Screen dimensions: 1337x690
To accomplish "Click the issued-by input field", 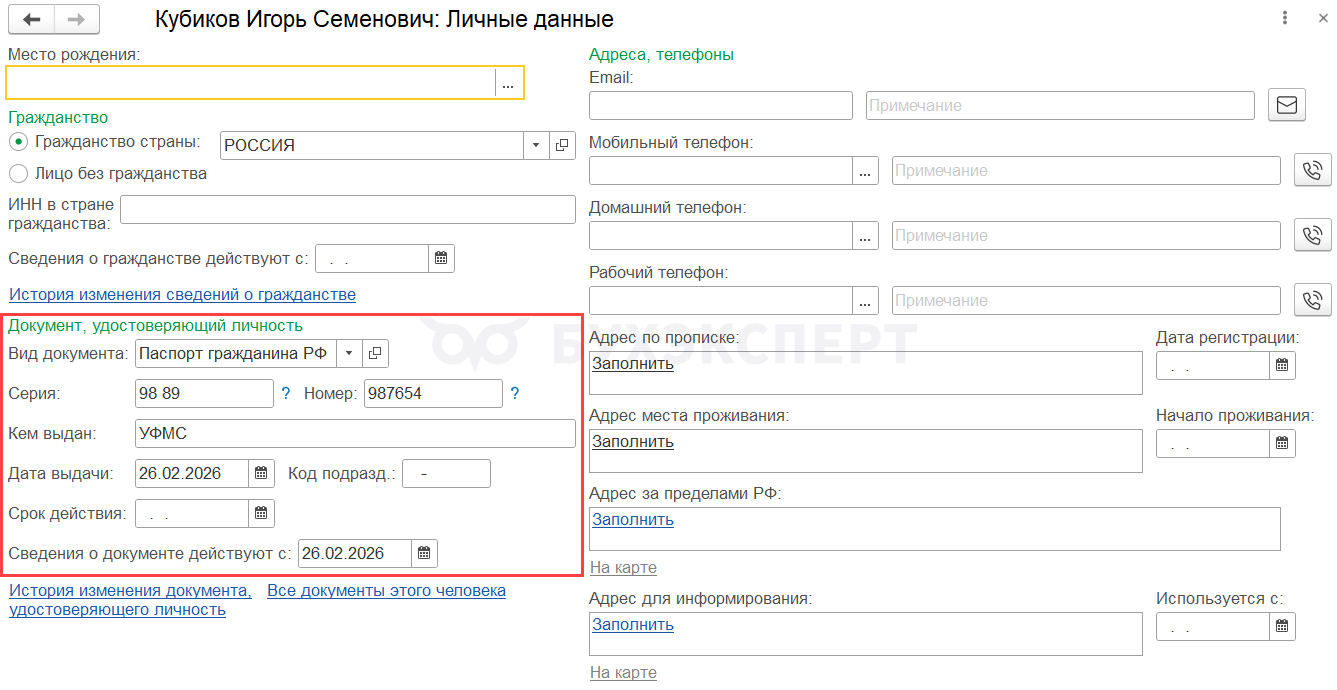I will click(x=355, y=433).
